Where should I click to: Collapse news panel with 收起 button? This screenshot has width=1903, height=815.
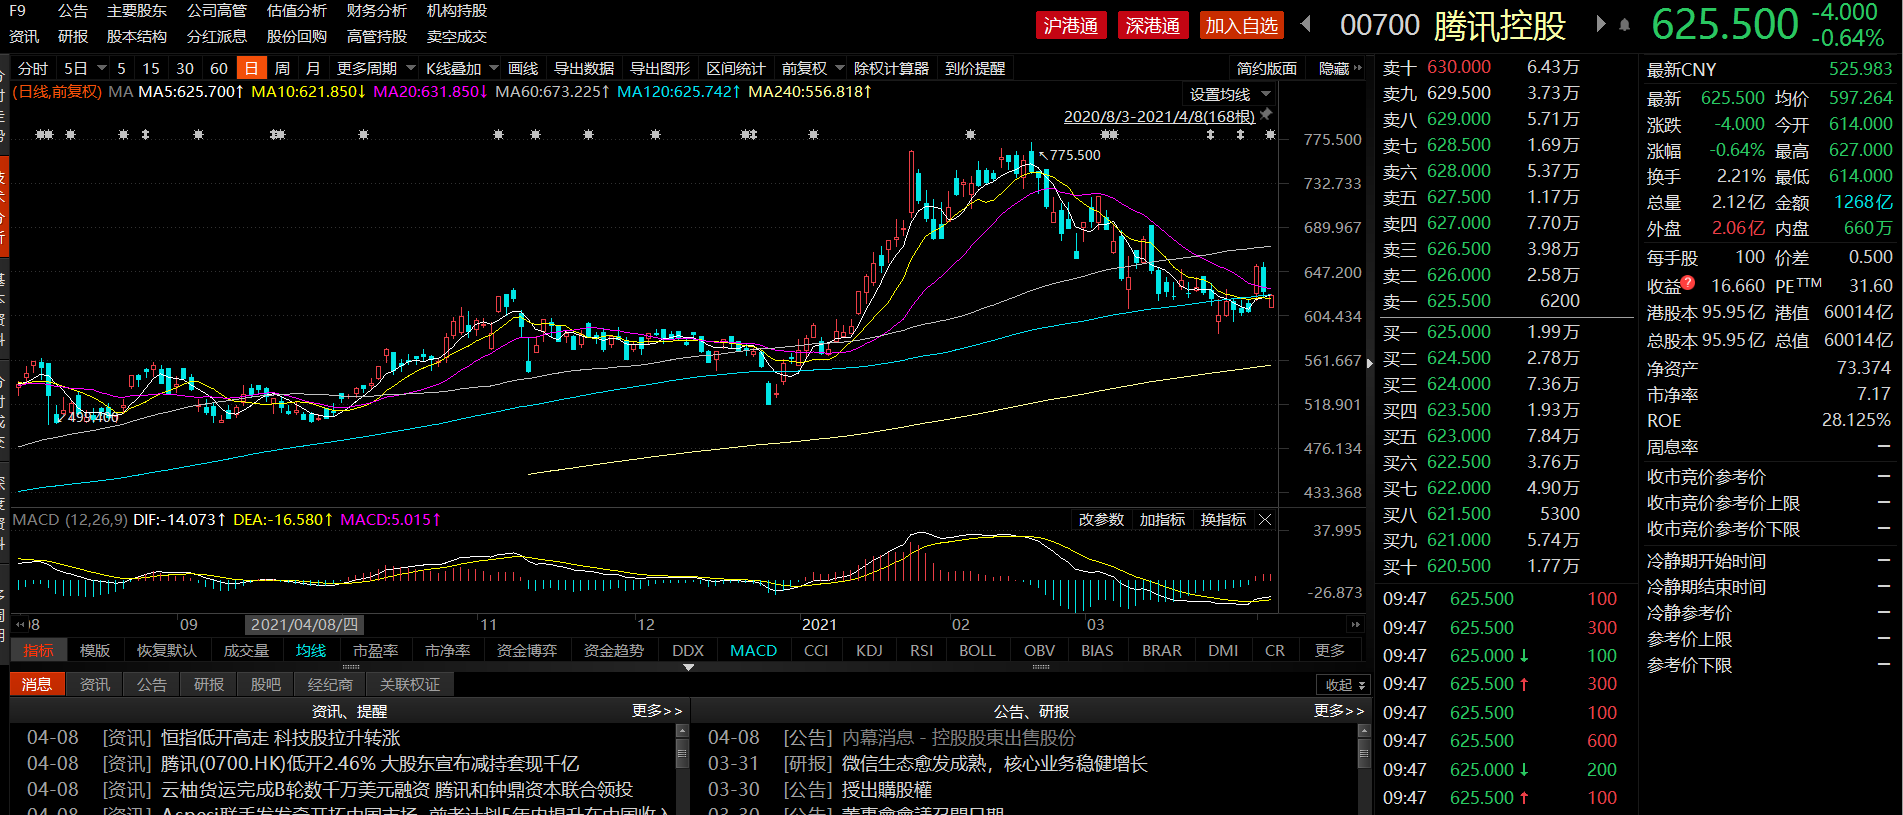(1345, 685)
